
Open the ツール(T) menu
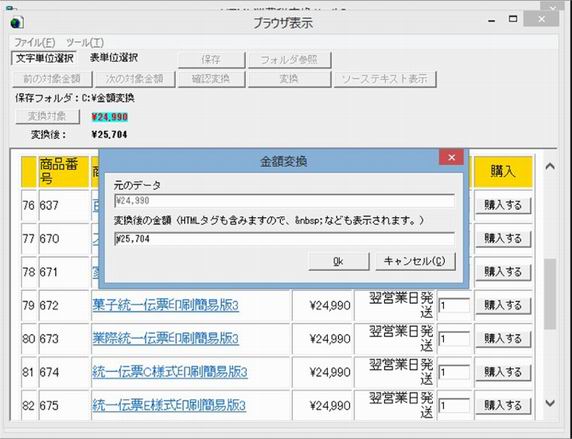pyautogui.click(x=85, y=42)
